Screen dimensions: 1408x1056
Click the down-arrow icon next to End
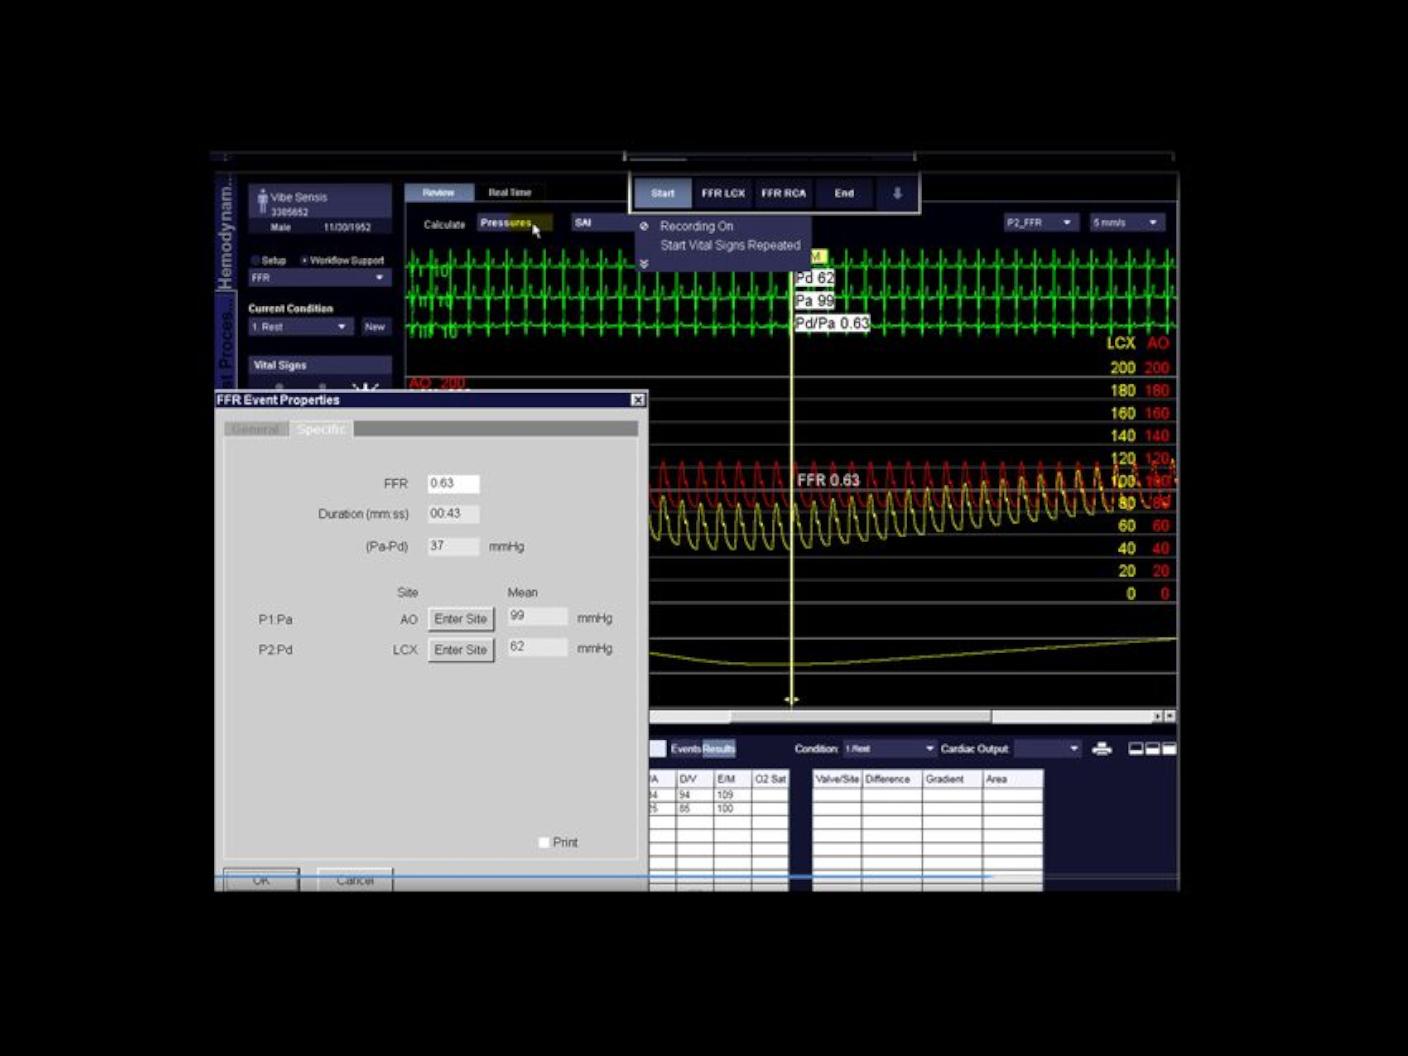[897, 193]
